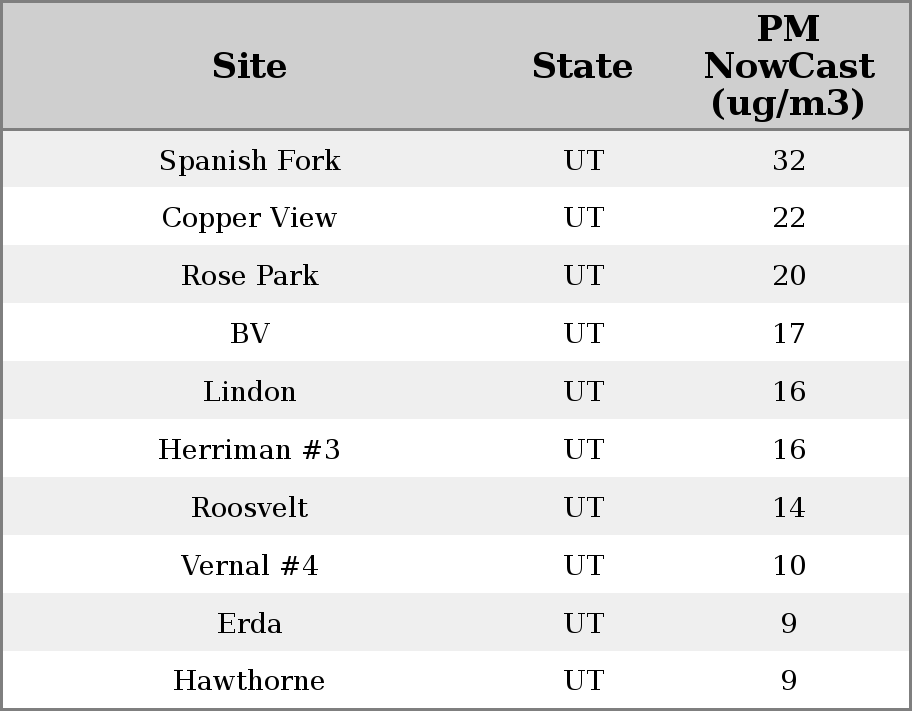The height and width of the screenshot is (711, 912).
Task: Select the Hawthorne site cell
Action: point(249,681)
